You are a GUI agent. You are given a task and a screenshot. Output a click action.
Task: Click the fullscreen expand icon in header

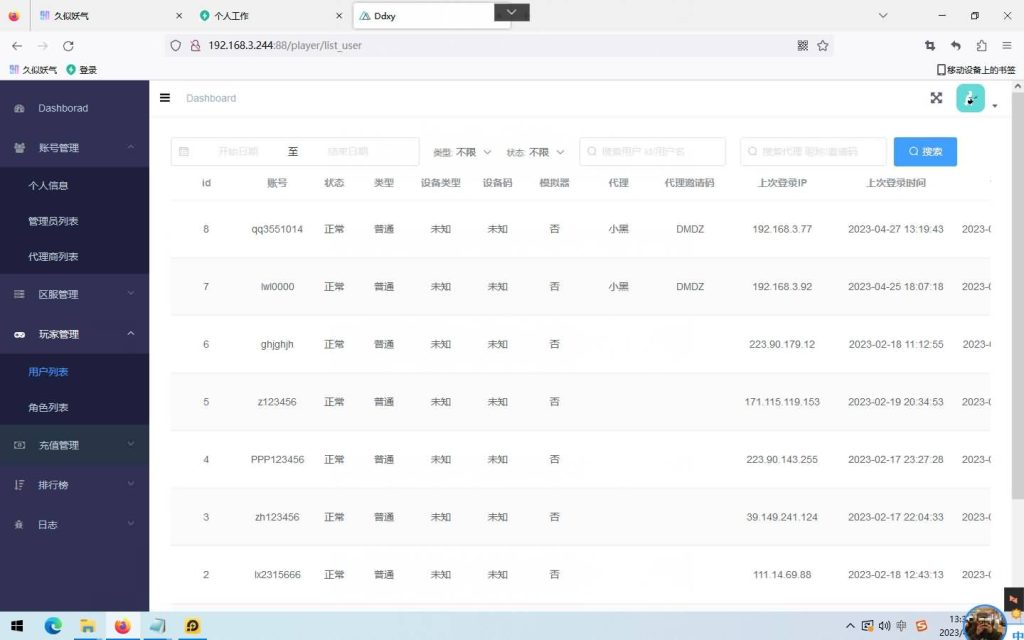936,97
